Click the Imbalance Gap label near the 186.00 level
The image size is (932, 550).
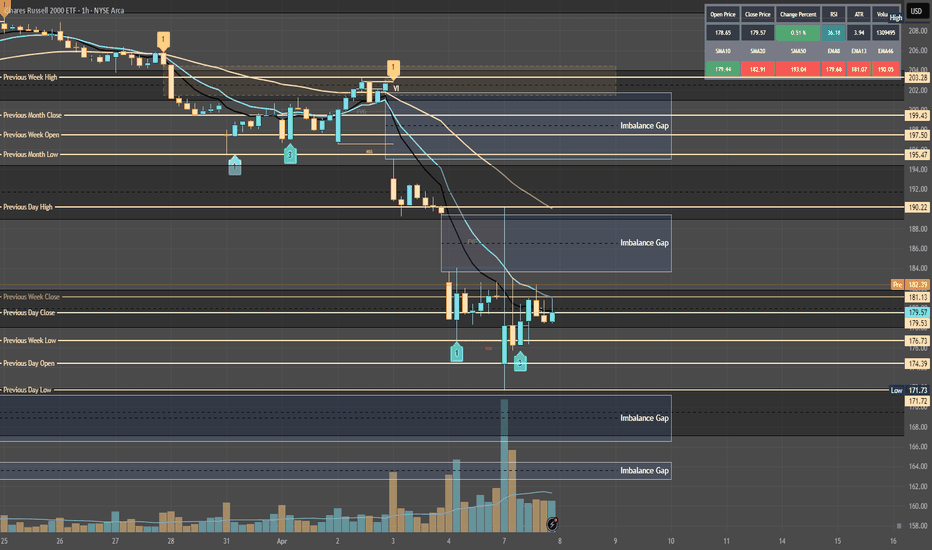pyautogui.click(x=644, y=243)
